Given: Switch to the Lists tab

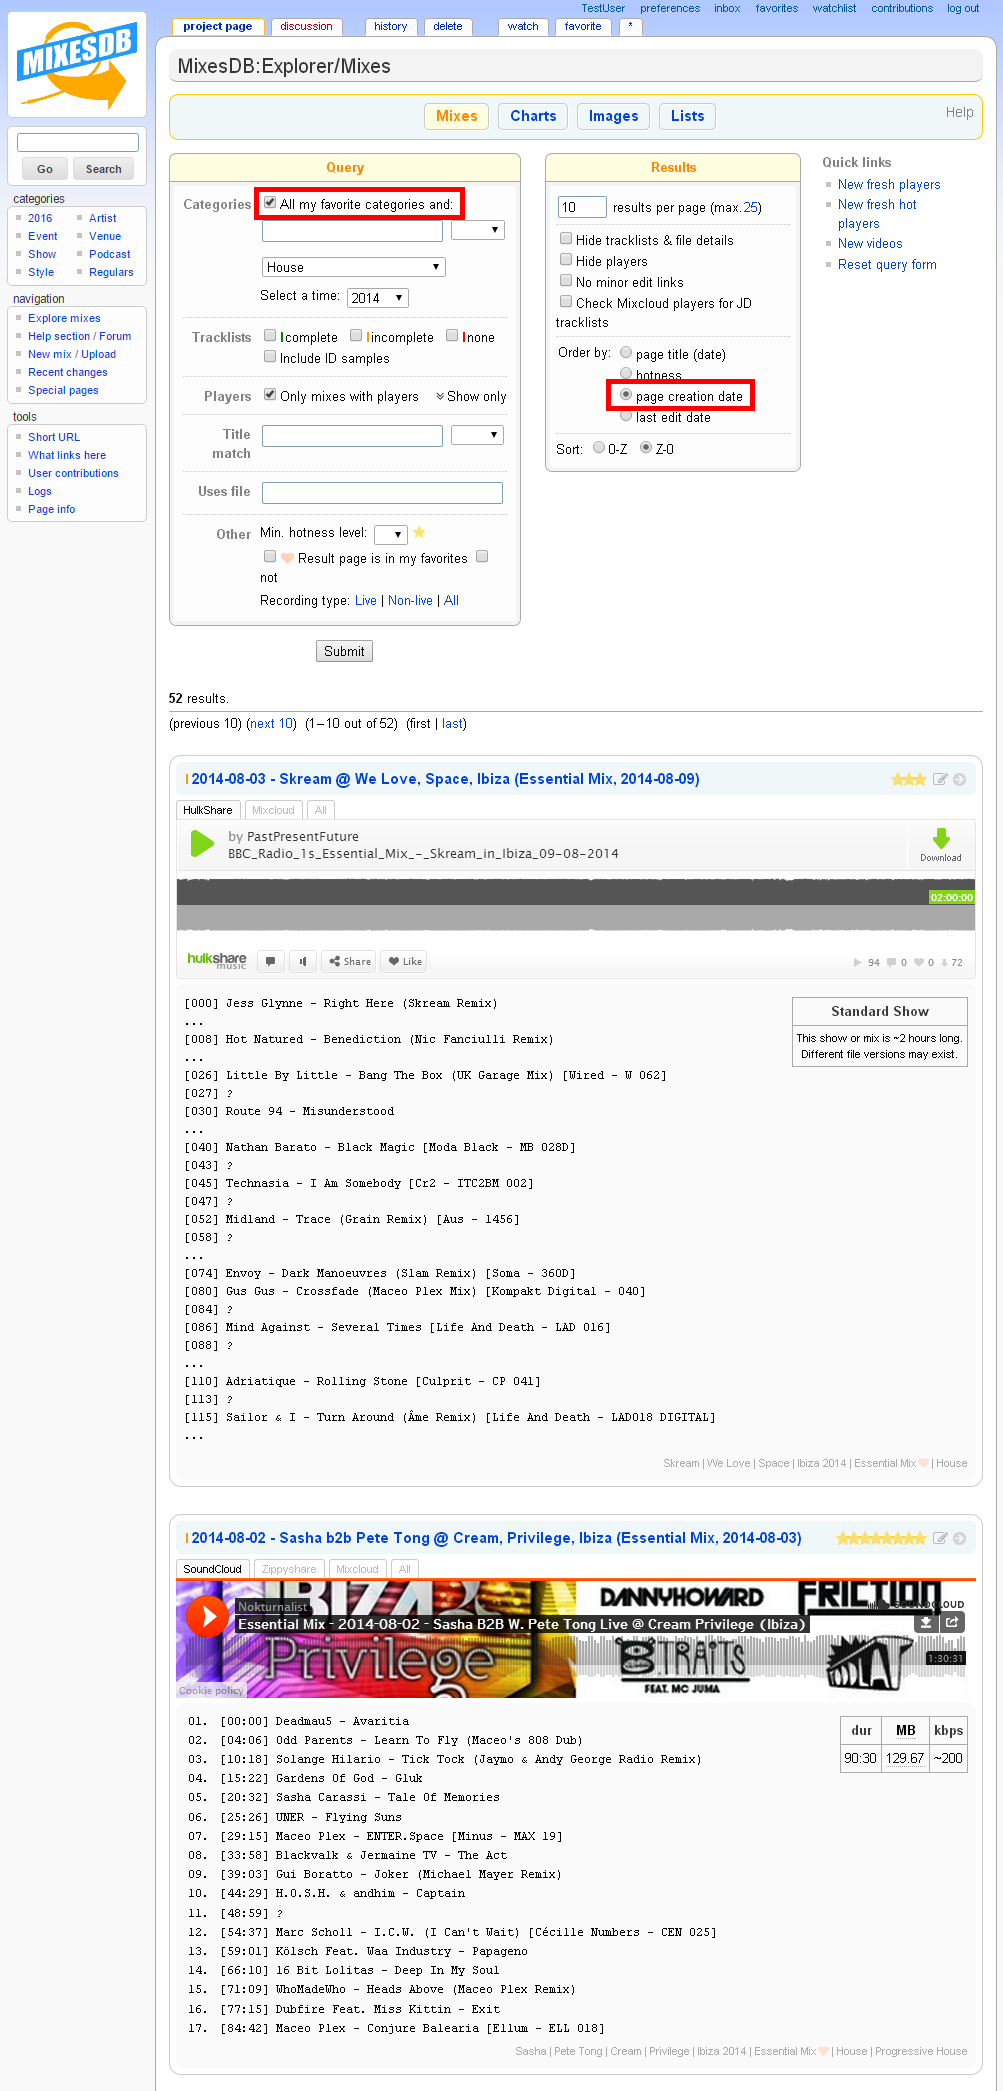Looking at the screenshot, I should pyautogui.click(x=687, y=116).
